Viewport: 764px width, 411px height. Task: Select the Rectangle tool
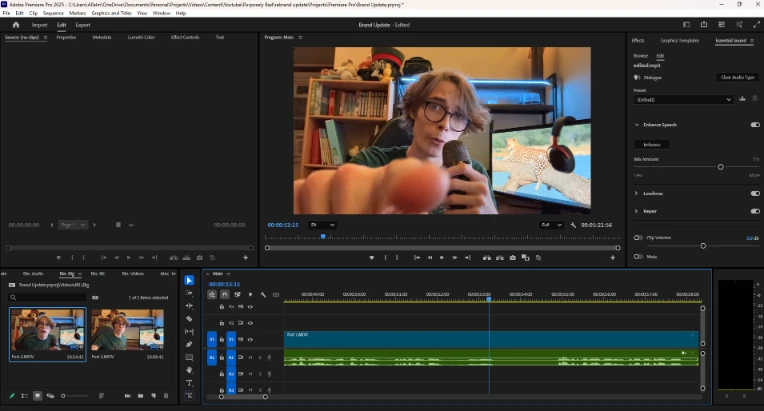(x=189, y=357)
